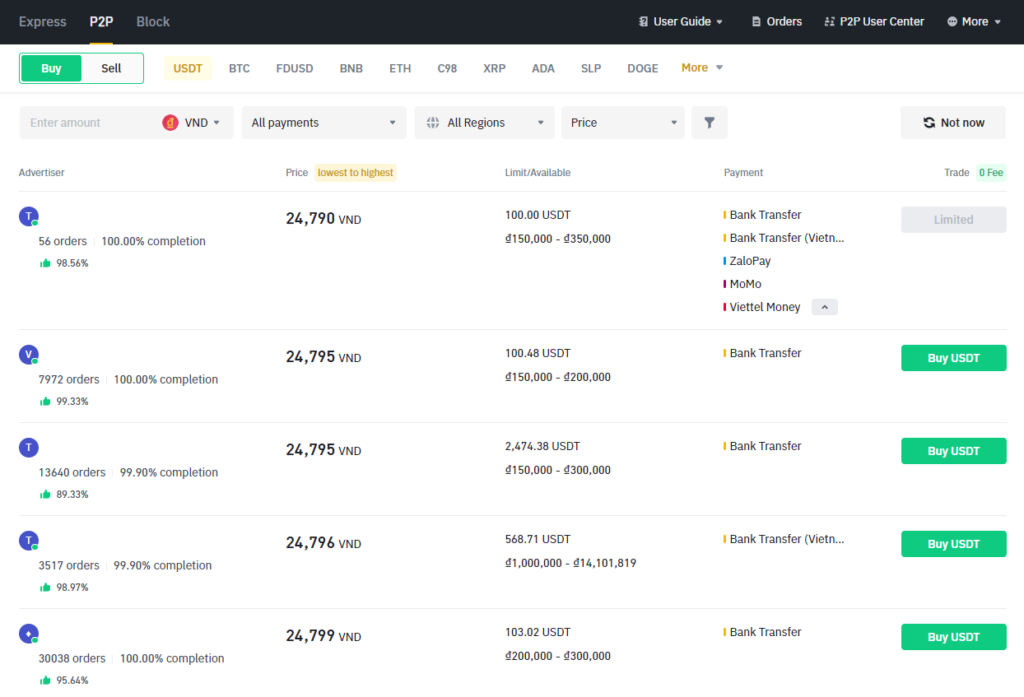Click the Not now refresh button
This screenshot has width=1024, height=697.
click(x=953, y=122)
